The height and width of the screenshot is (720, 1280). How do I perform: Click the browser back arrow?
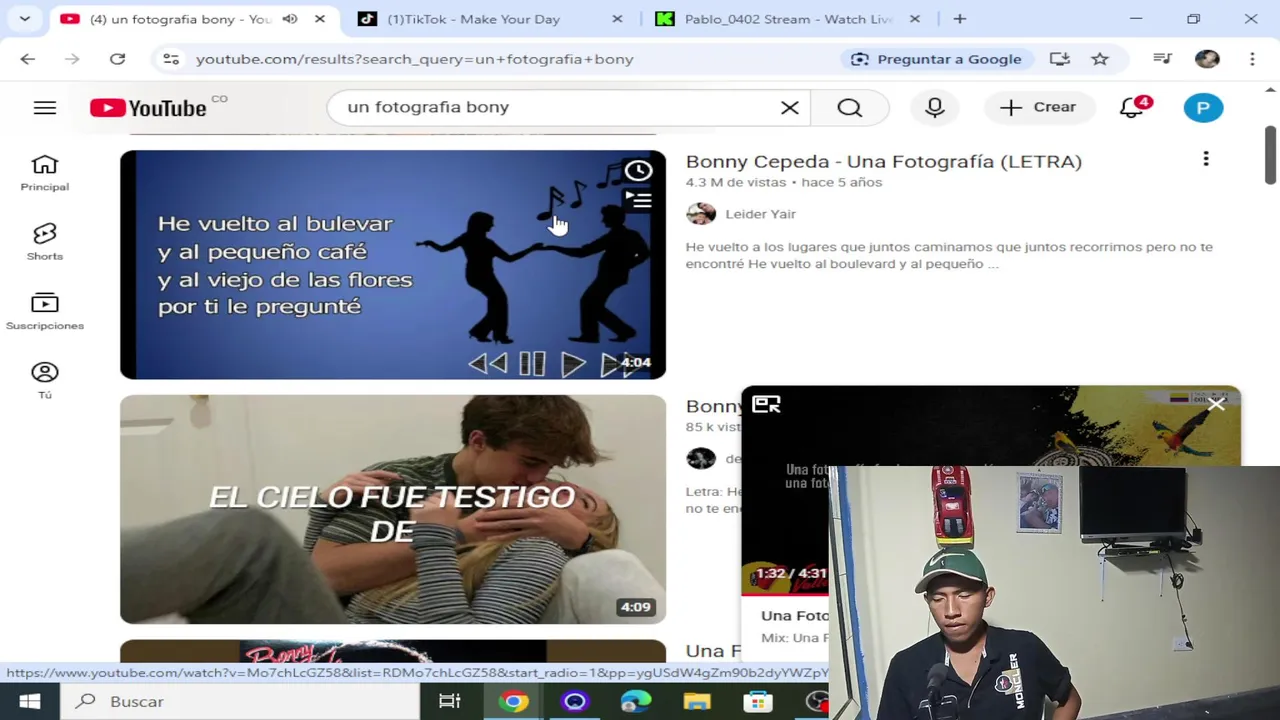tap(28, 59)
